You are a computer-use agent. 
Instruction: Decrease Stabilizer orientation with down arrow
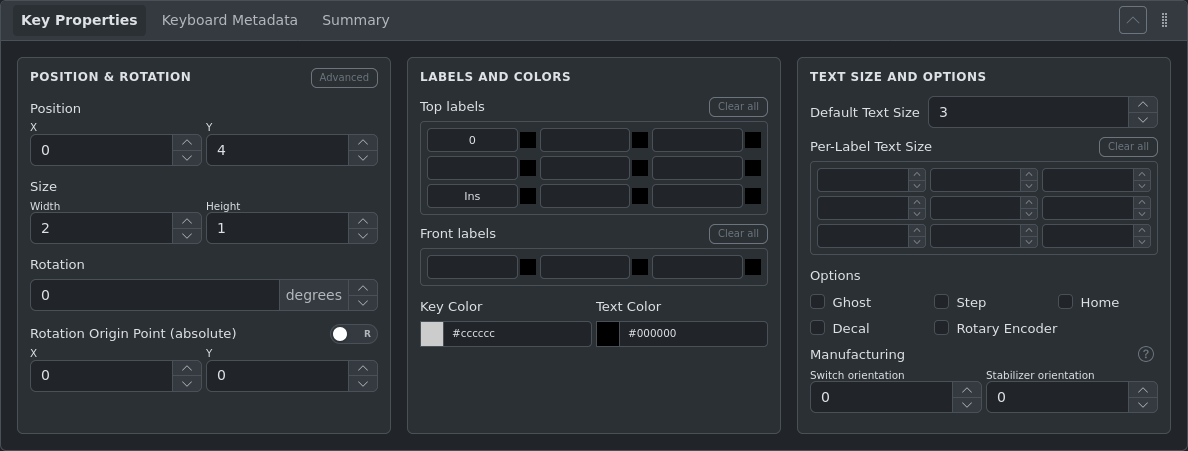1142,405
